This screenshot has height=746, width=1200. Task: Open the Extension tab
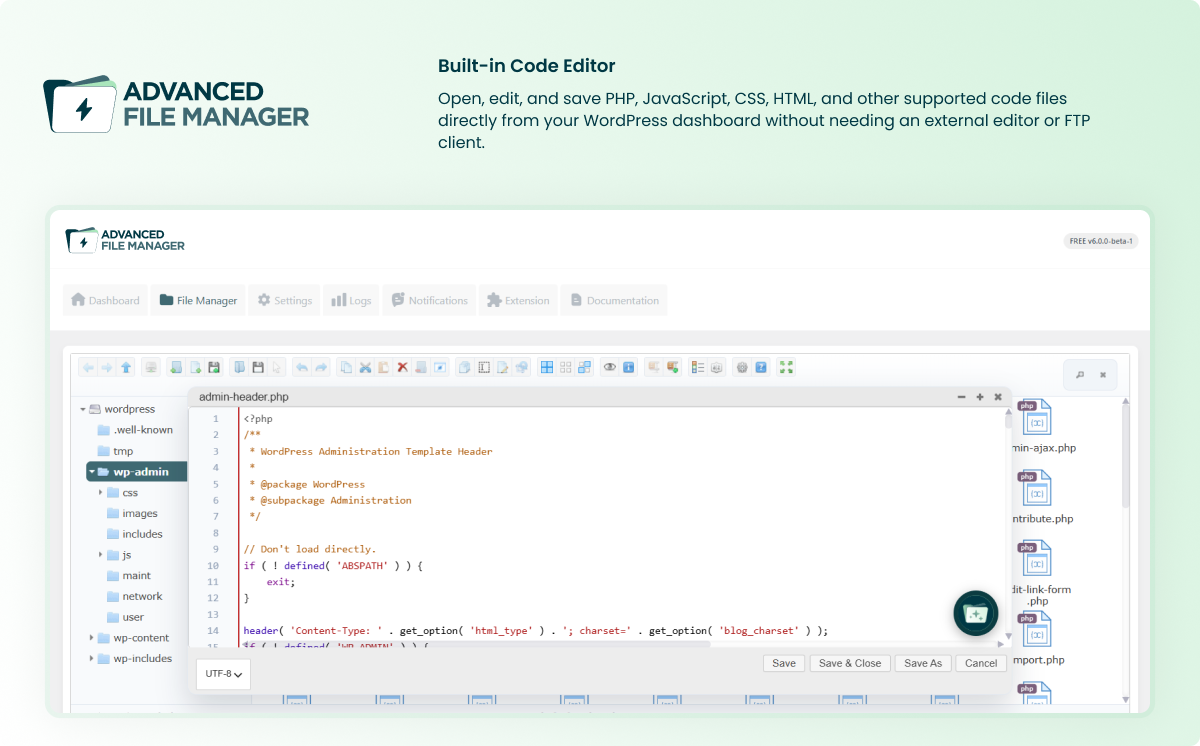(517, 300)
